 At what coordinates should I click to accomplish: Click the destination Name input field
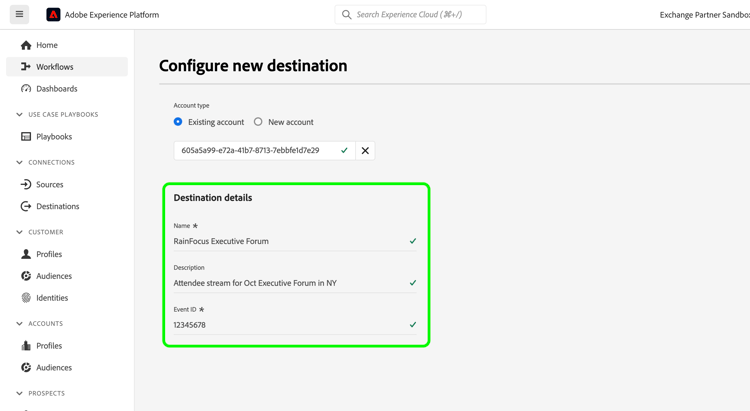pyautogui.click(x=288, y=241)
